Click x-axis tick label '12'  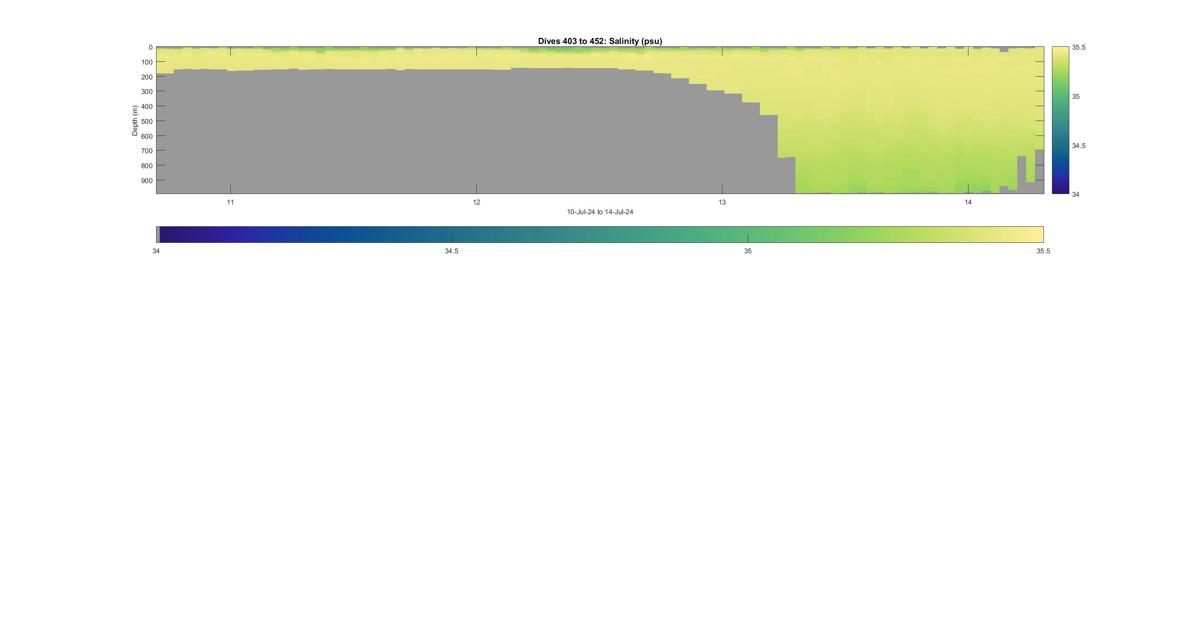(476, 202)
